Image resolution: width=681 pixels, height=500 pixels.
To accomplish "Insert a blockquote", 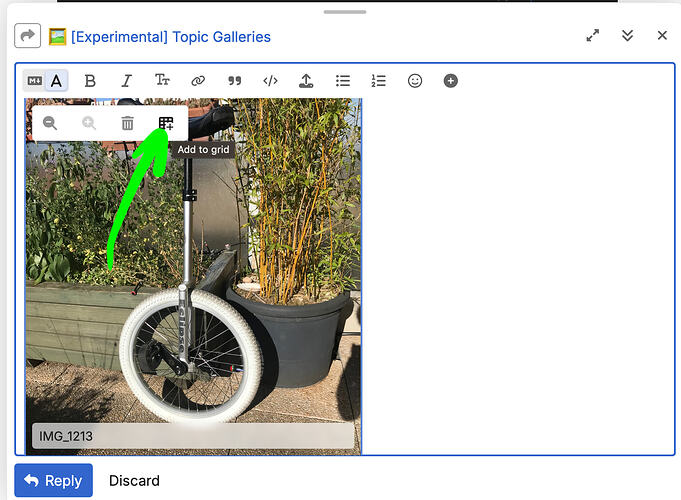I will click(x=234, y=81).
